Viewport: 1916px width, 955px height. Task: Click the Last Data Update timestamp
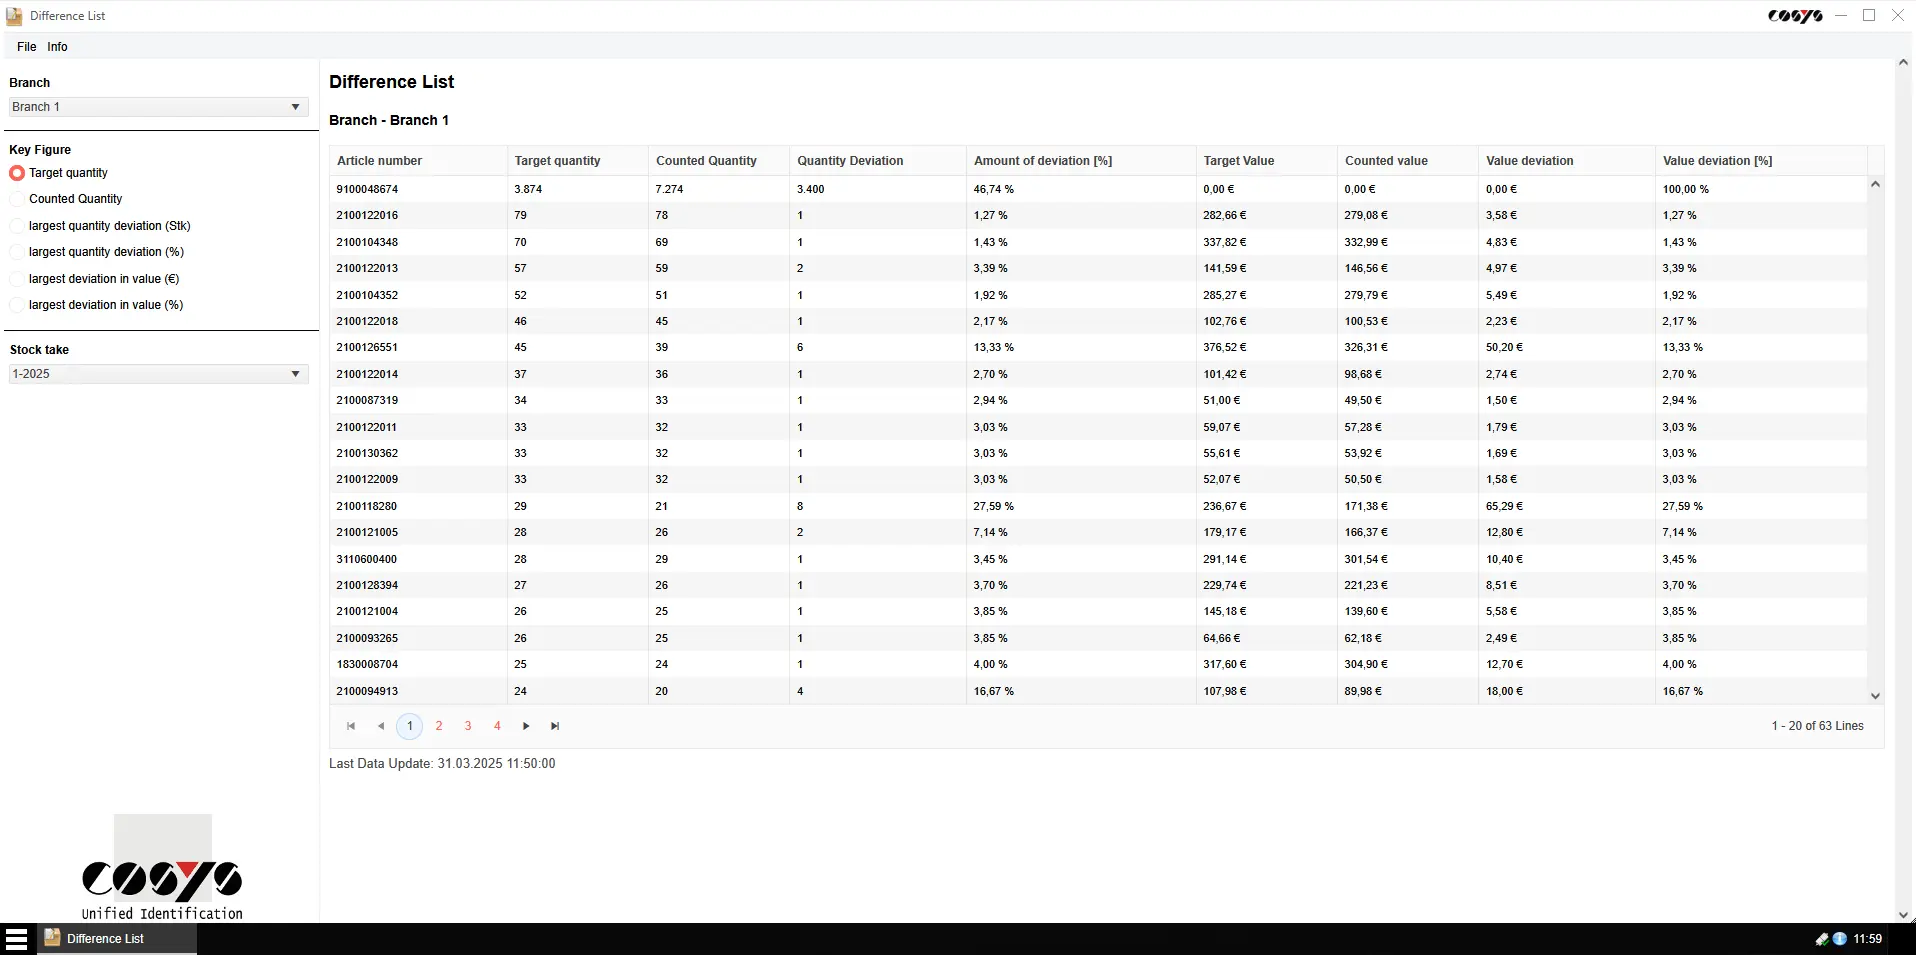tap(442, 764)
